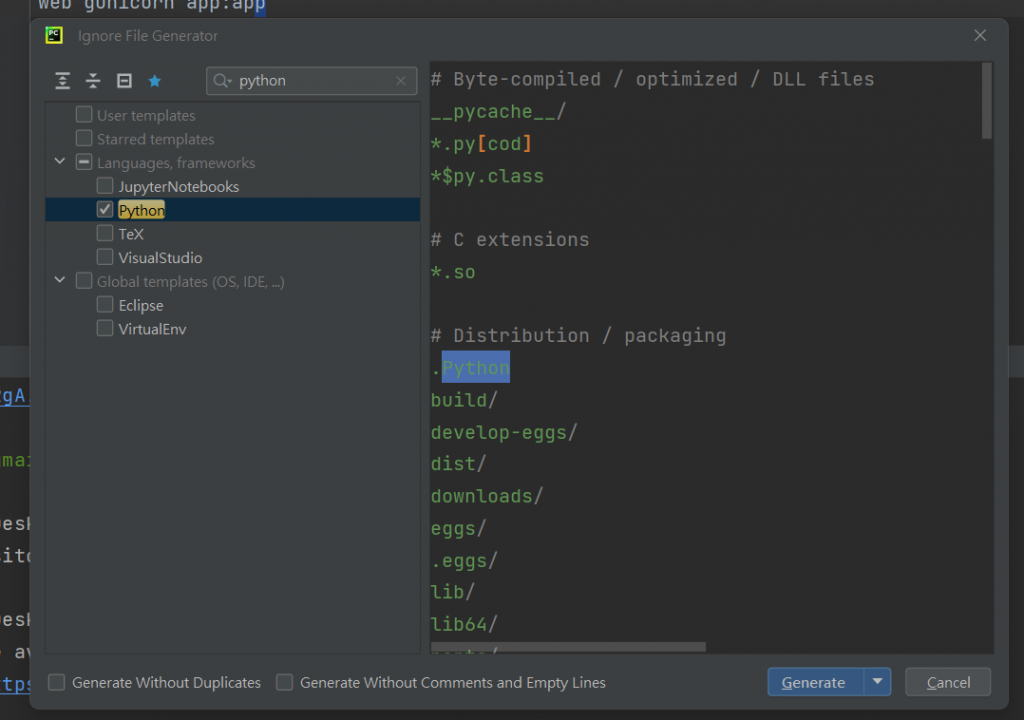Screen dimensions: 1024x720
Task: Close the Ignore File Generator dialog
Action: click(x=980, y=35)
